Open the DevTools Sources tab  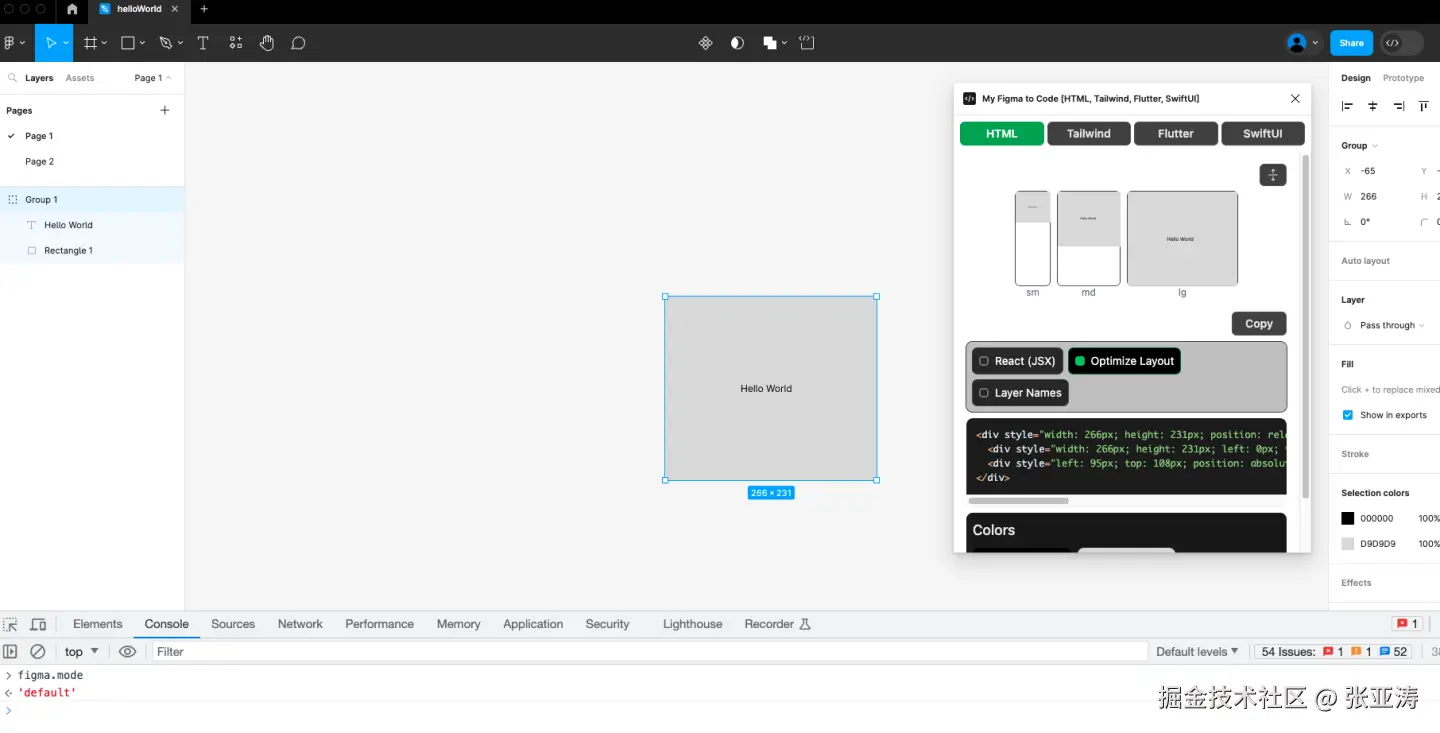(233, 624)
